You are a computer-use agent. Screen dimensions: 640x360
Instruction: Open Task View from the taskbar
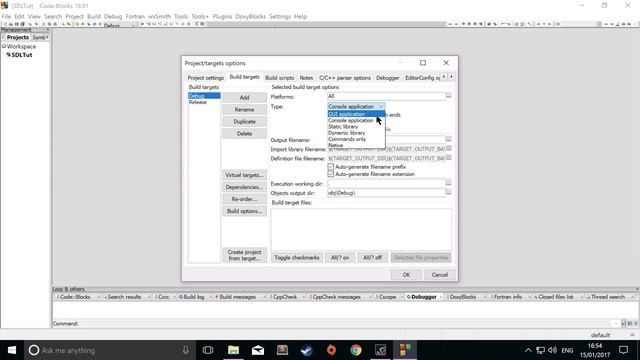coord(208,350)
